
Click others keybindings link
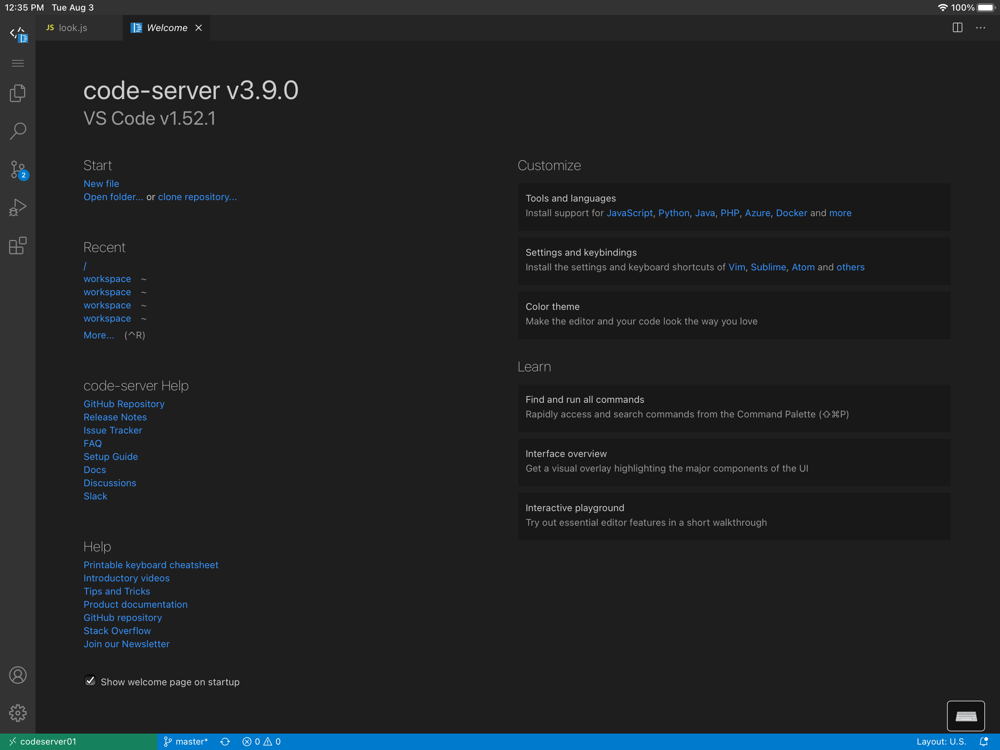[x=850, y=267]
